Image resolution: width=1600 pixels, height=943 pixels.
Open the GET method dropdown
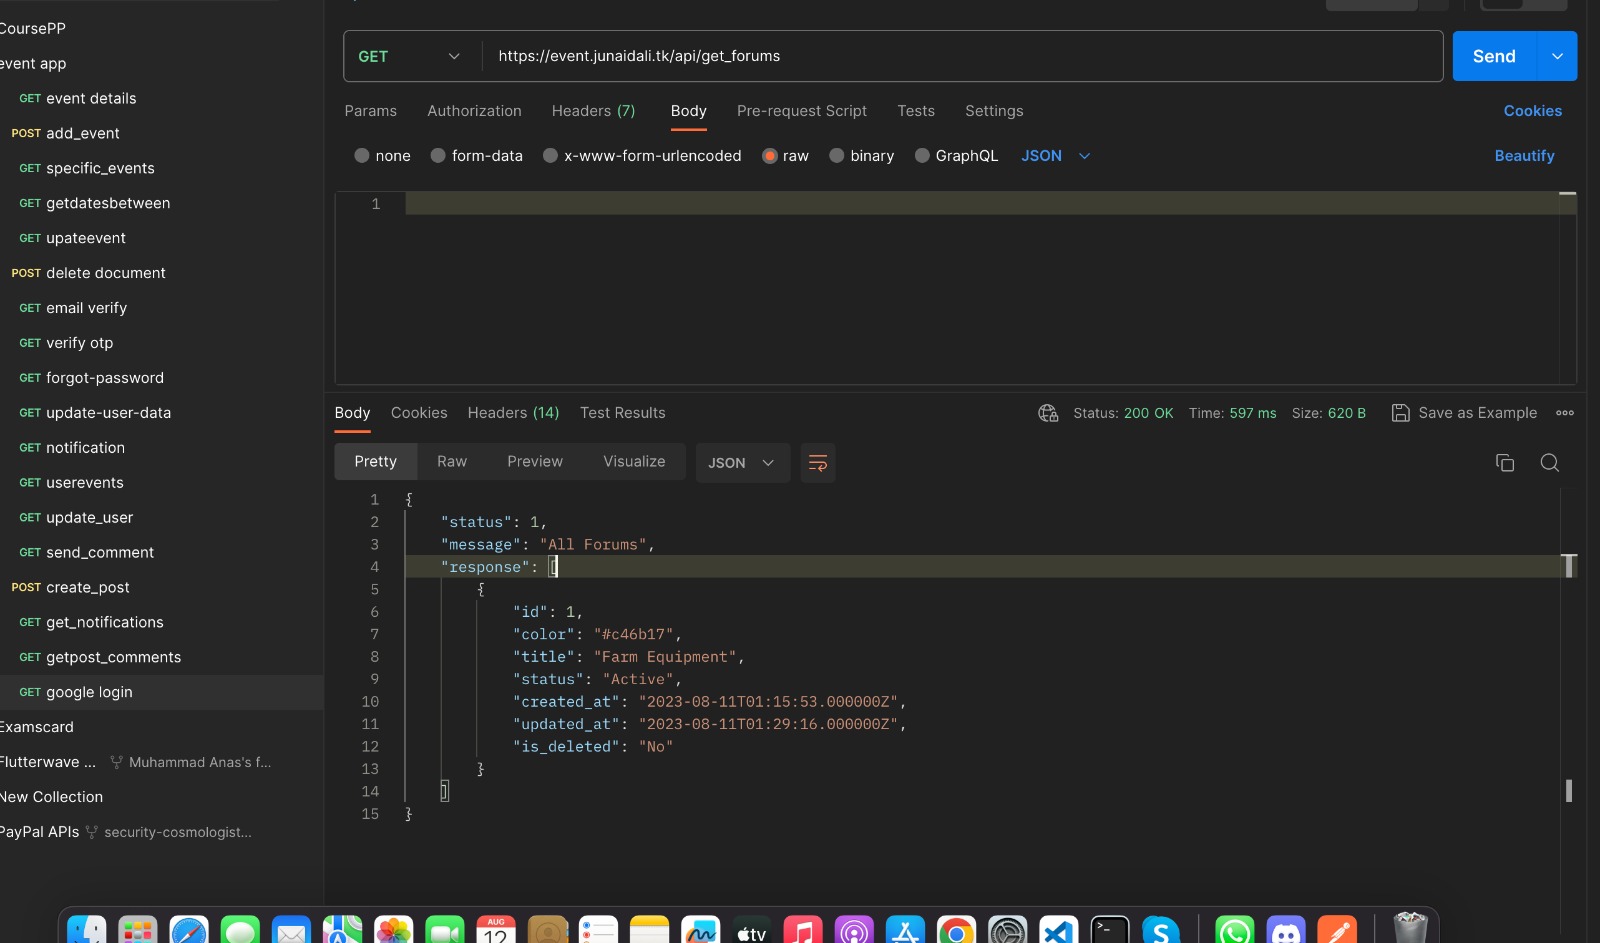[410, 57]
